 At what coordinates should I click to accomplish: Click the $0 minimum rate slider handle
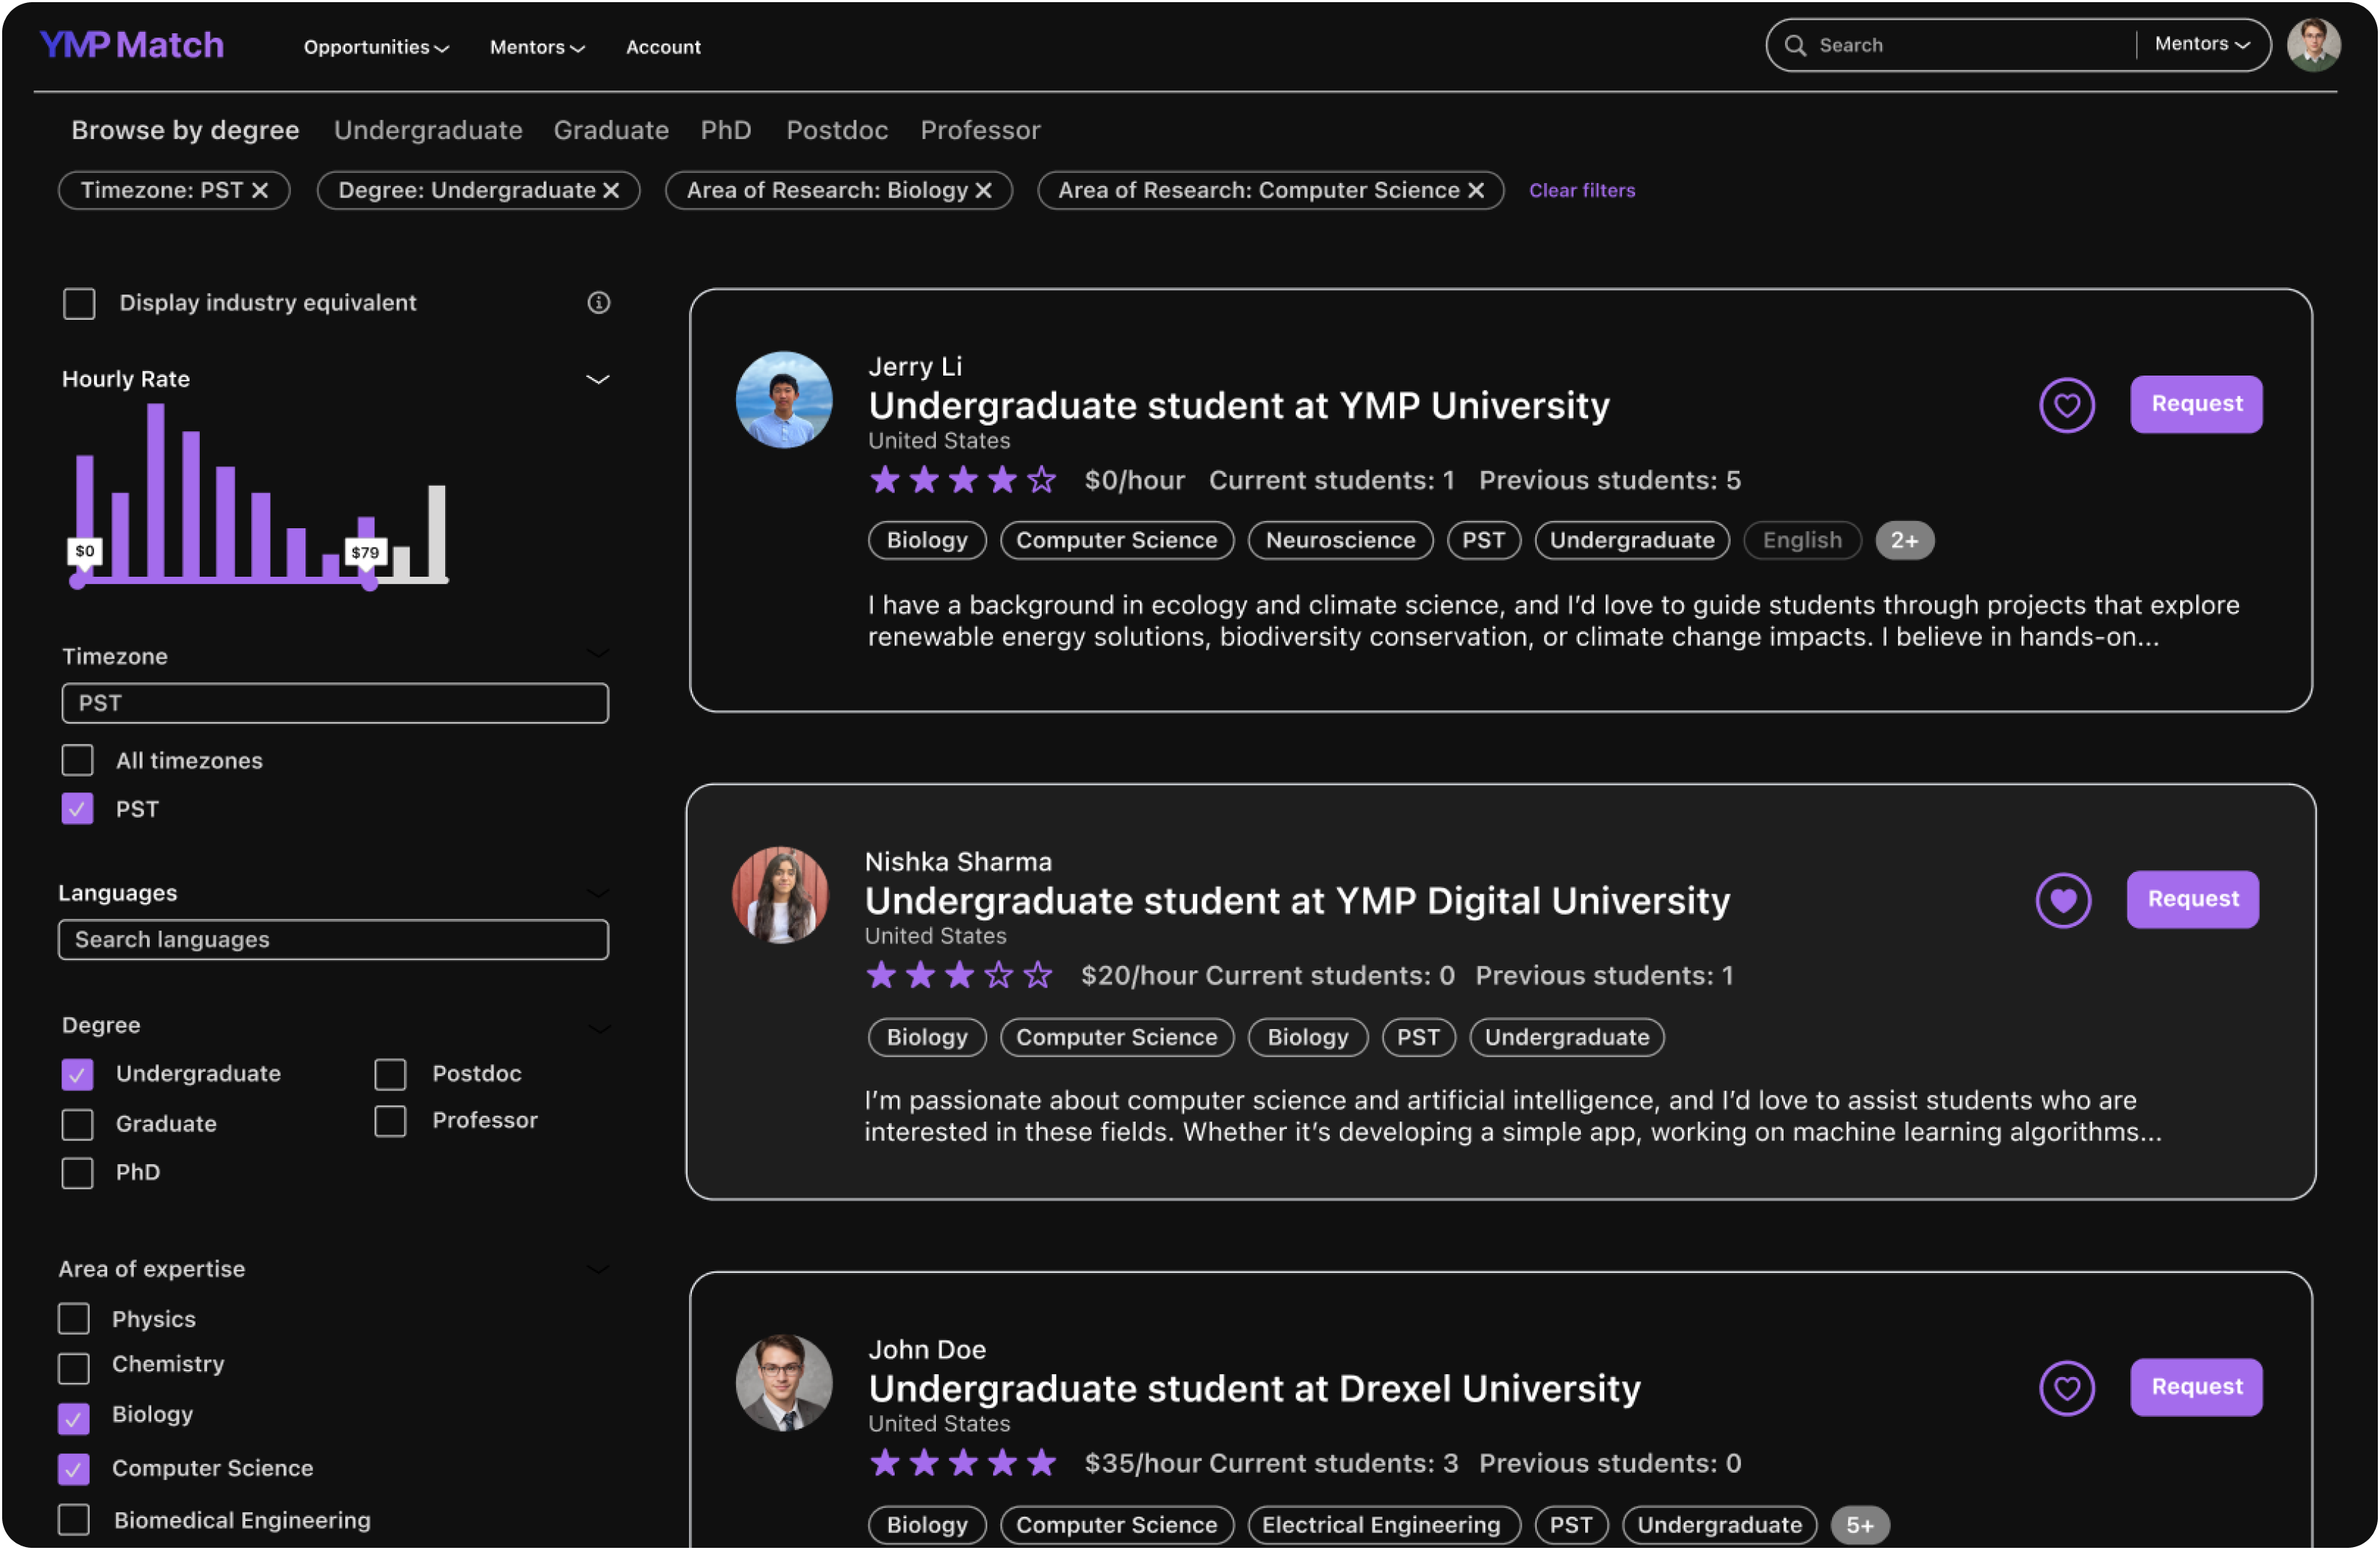point(78,581)
